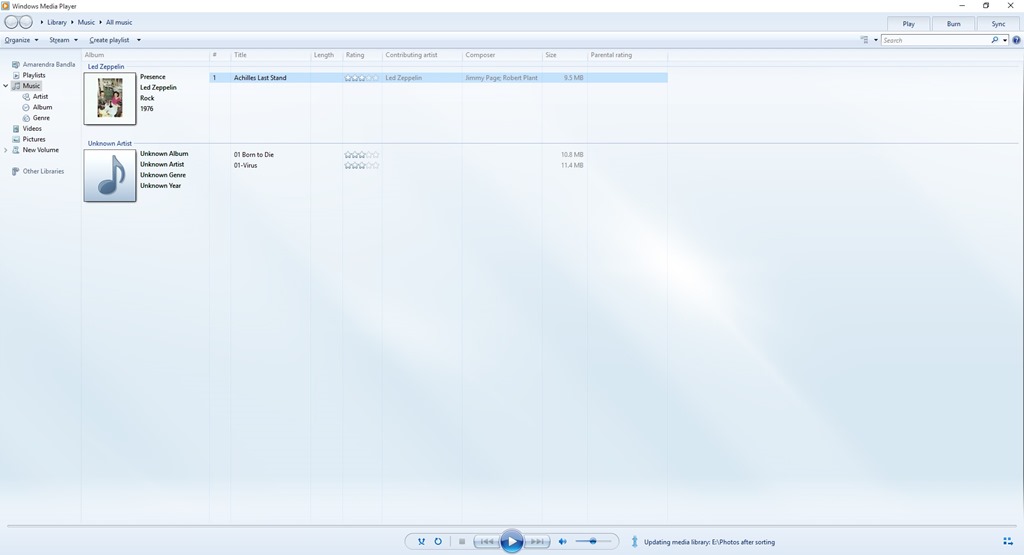This screenshot has height=555, width=1024.
Task: Click the View options icon
Action: [x=865, y=40]
